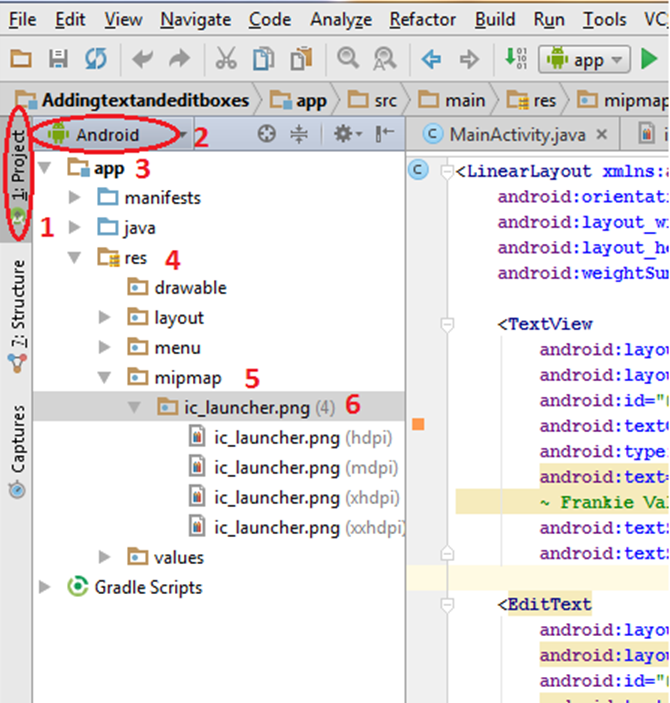
Task: Open Find with the magnifier icon
Action: (x=348, y=59)
